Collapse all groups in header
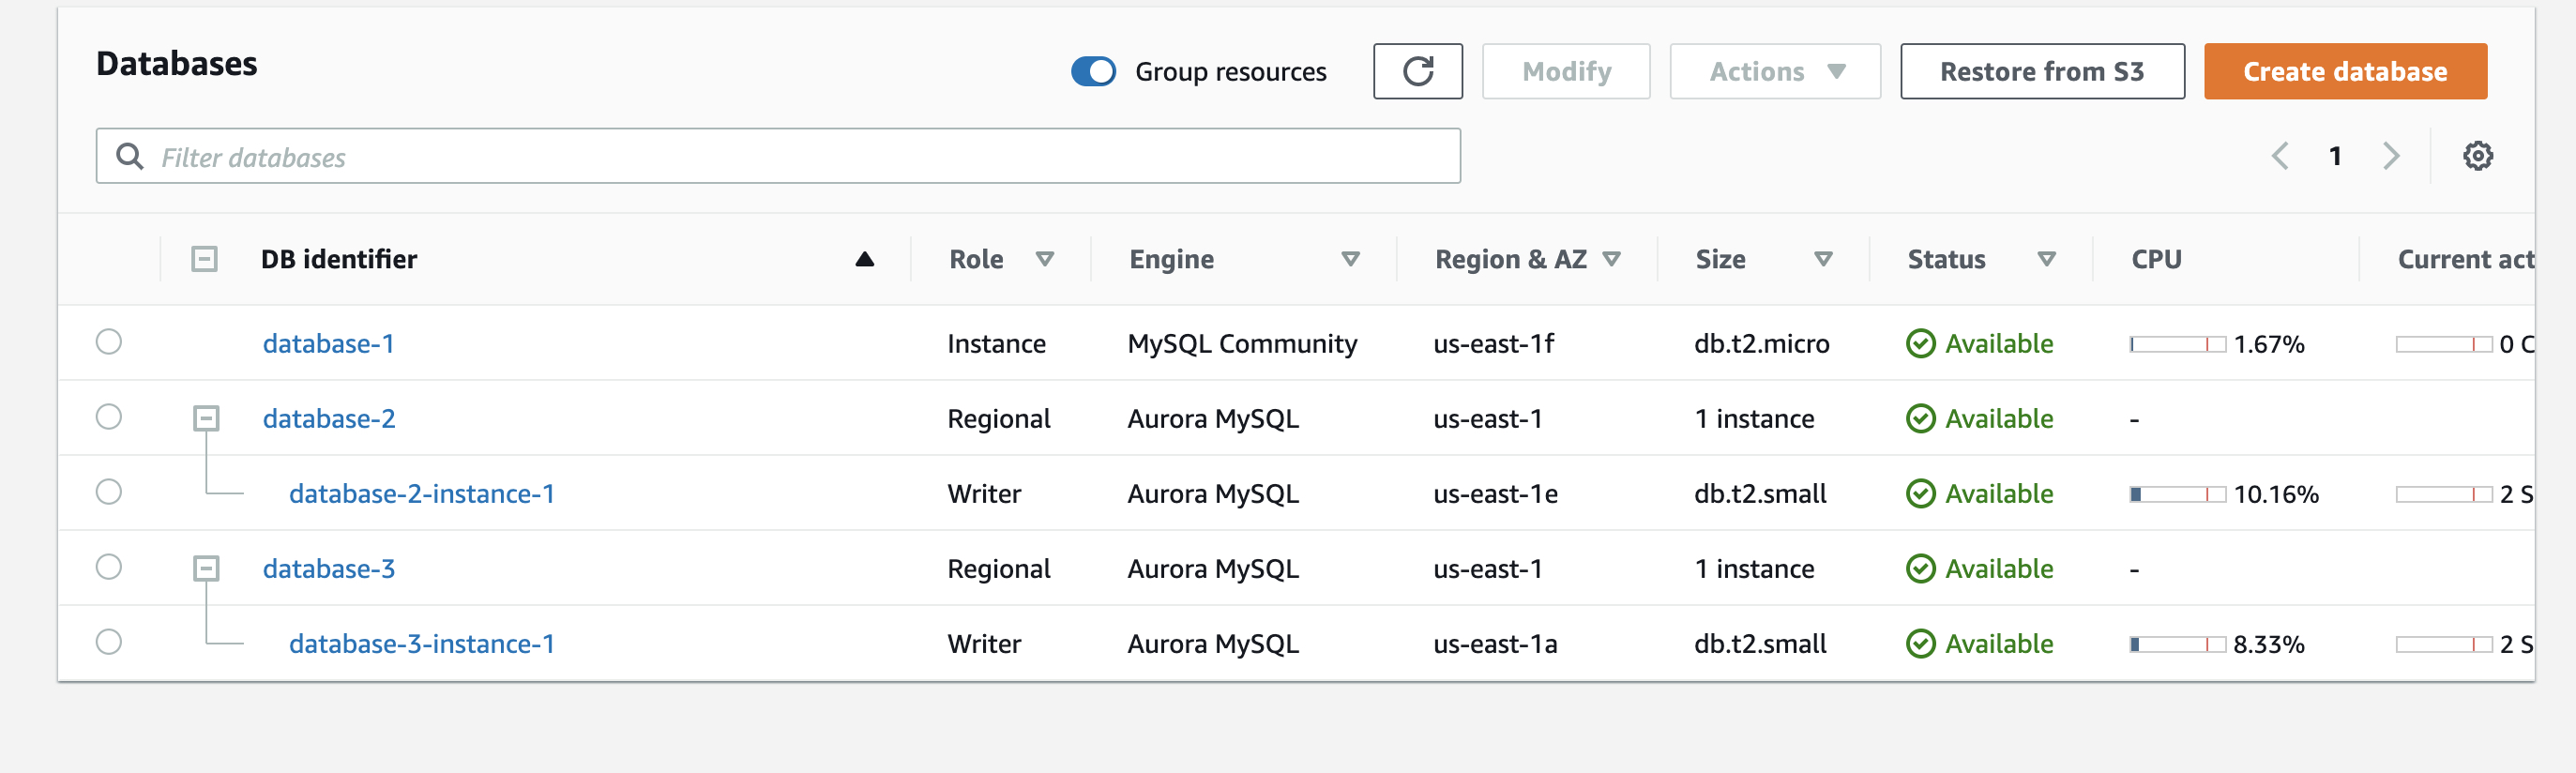 tap(204, 260)
